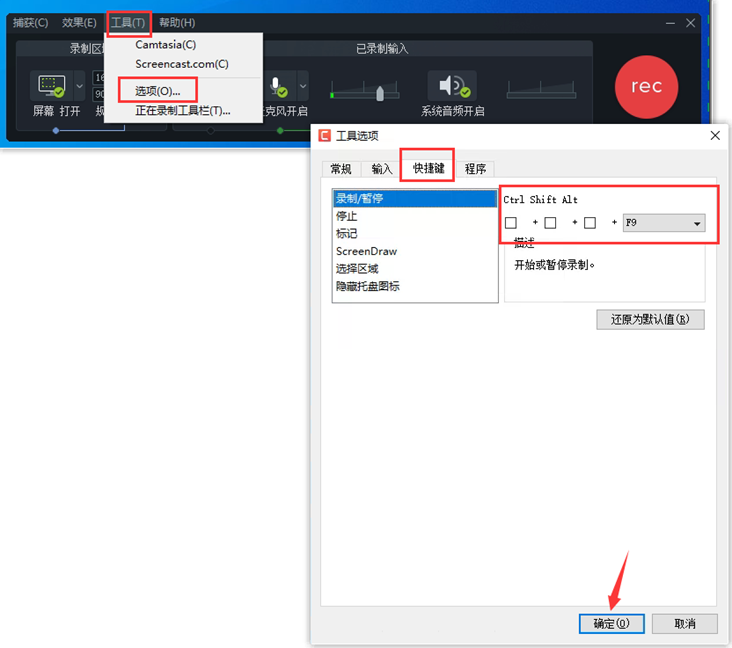
Task: Expand the screen area dropdown arrow
Action: (80, 86)
